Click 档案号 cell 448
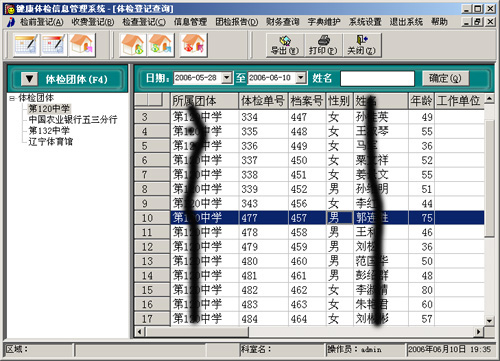500x361 pixels. (307, 131)
